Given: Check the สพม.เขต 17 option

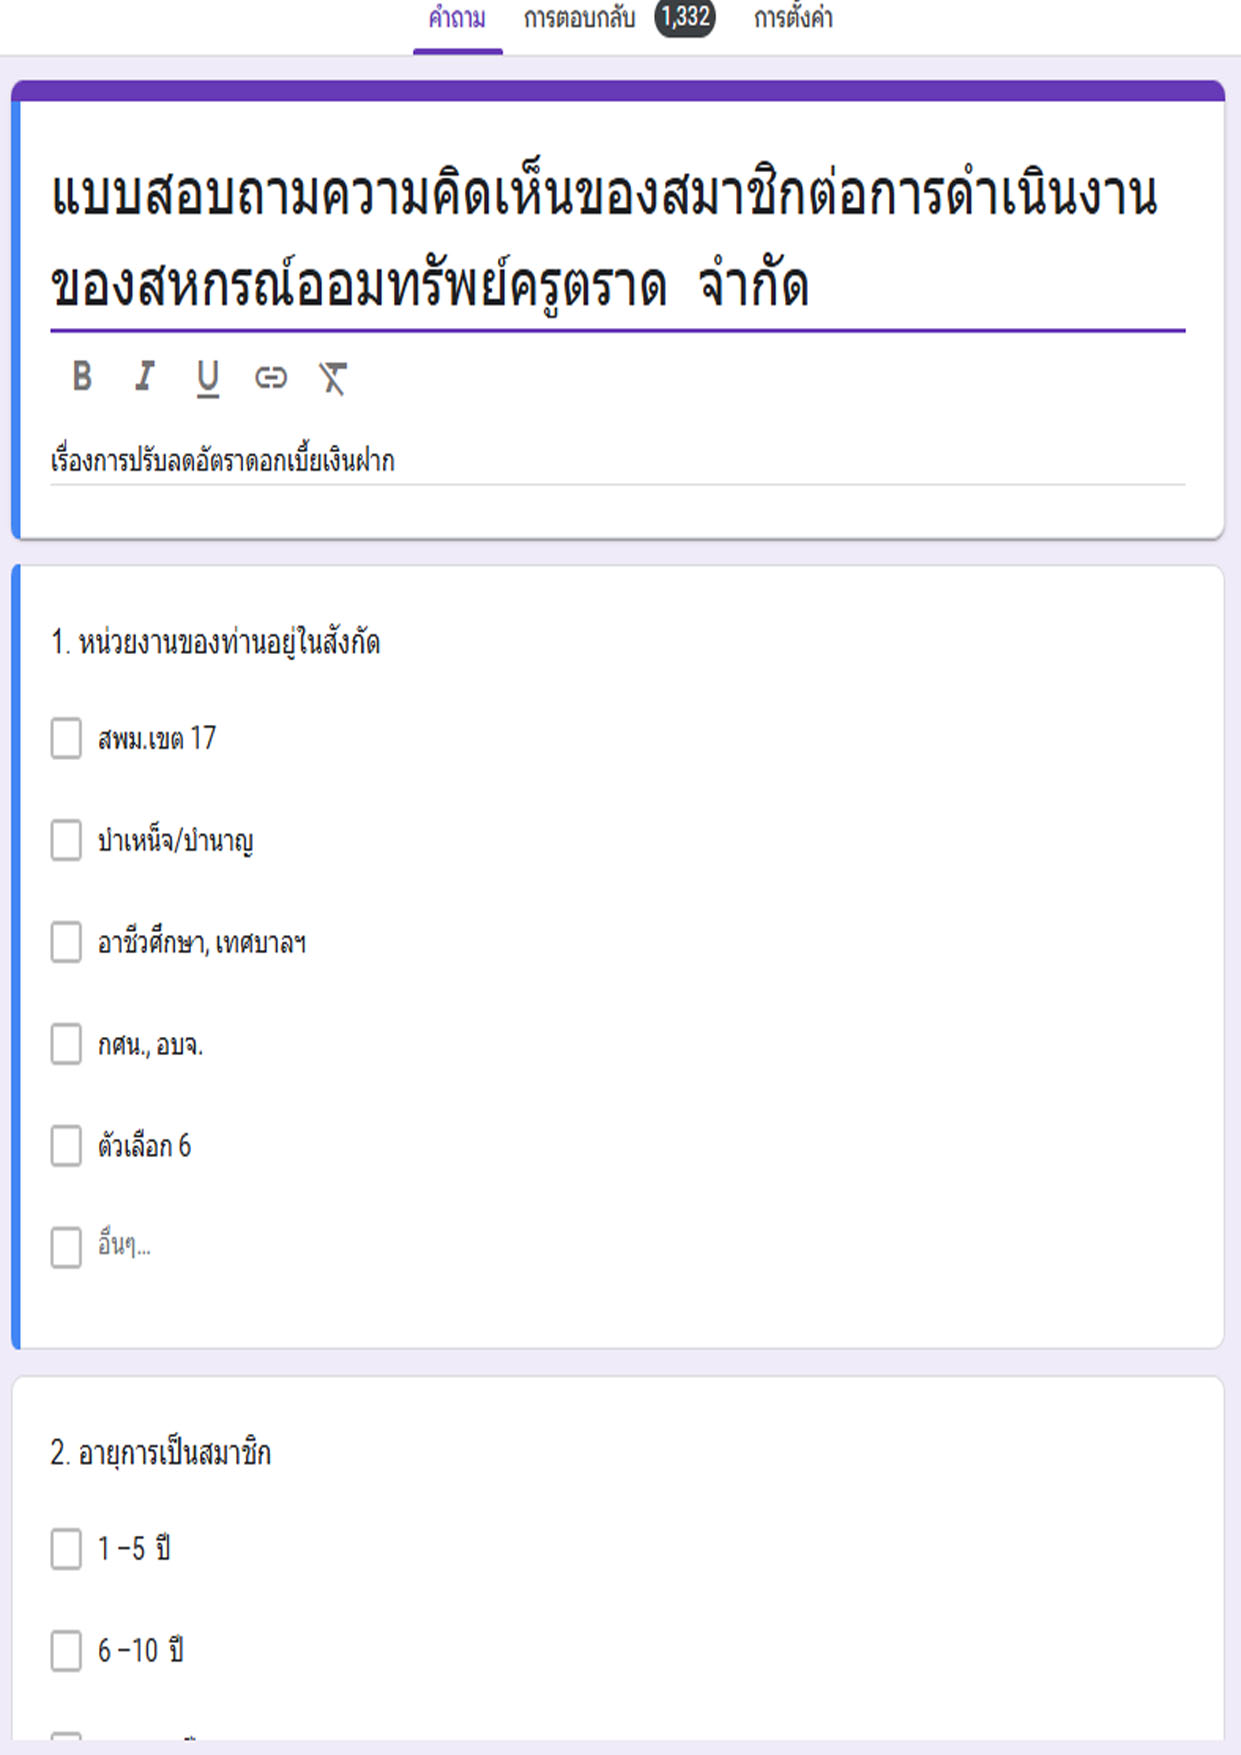Looking at the screenshot, I should point(66,738).
